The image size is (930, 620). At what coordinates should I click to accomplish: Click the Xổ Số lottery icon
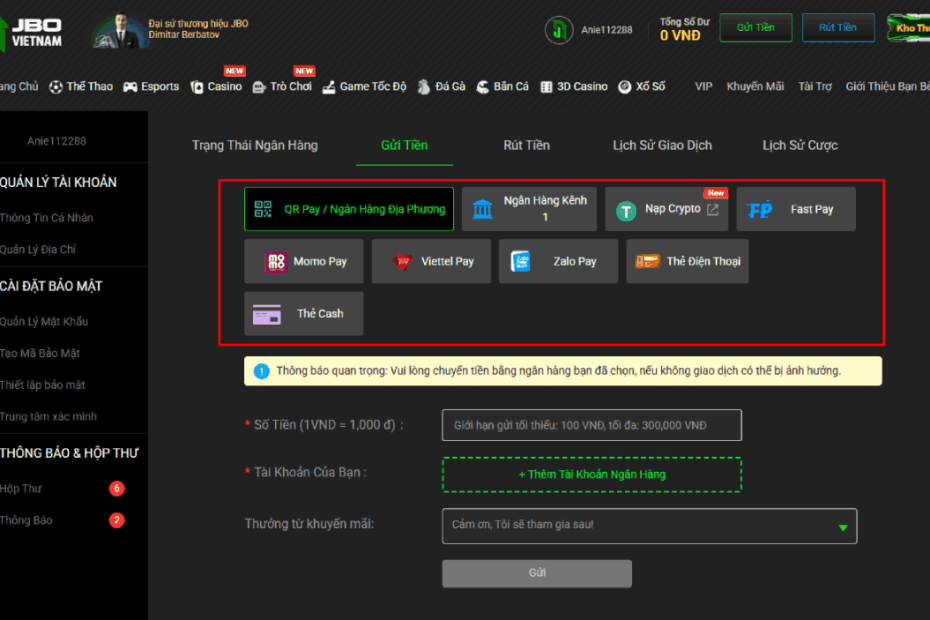click(625, 87)
